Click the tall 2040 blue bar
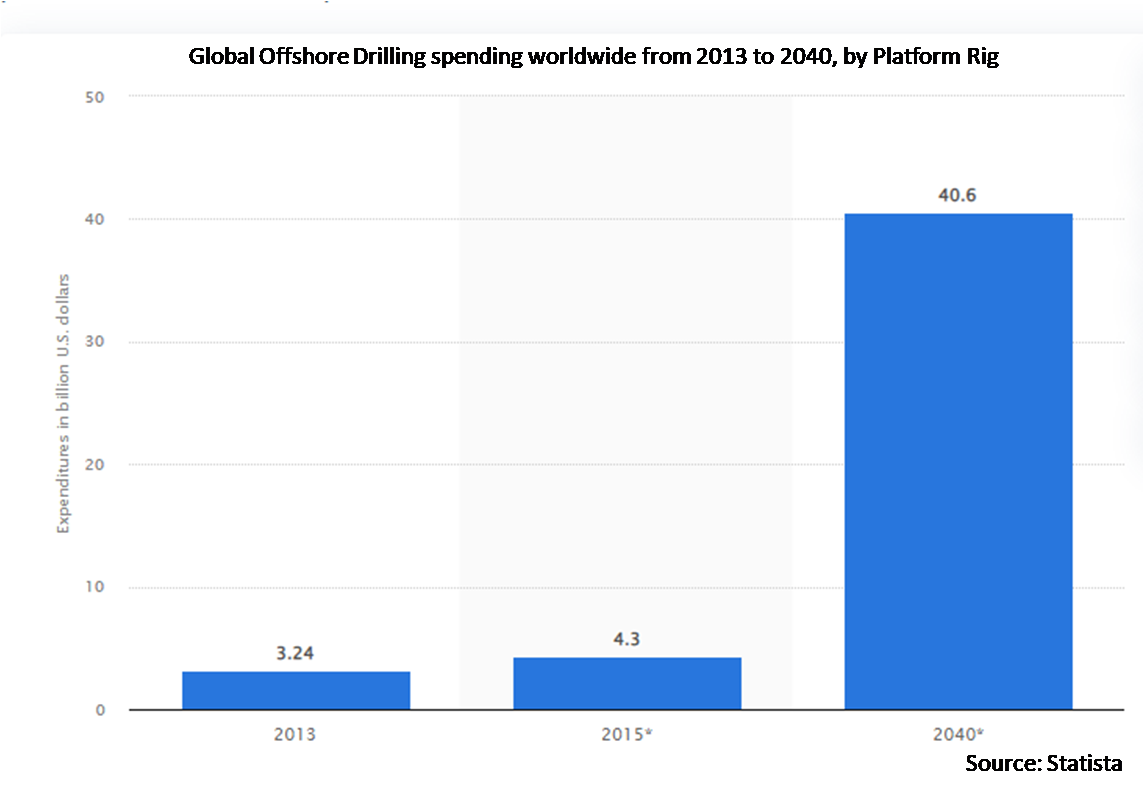 [x=958, y=460]
